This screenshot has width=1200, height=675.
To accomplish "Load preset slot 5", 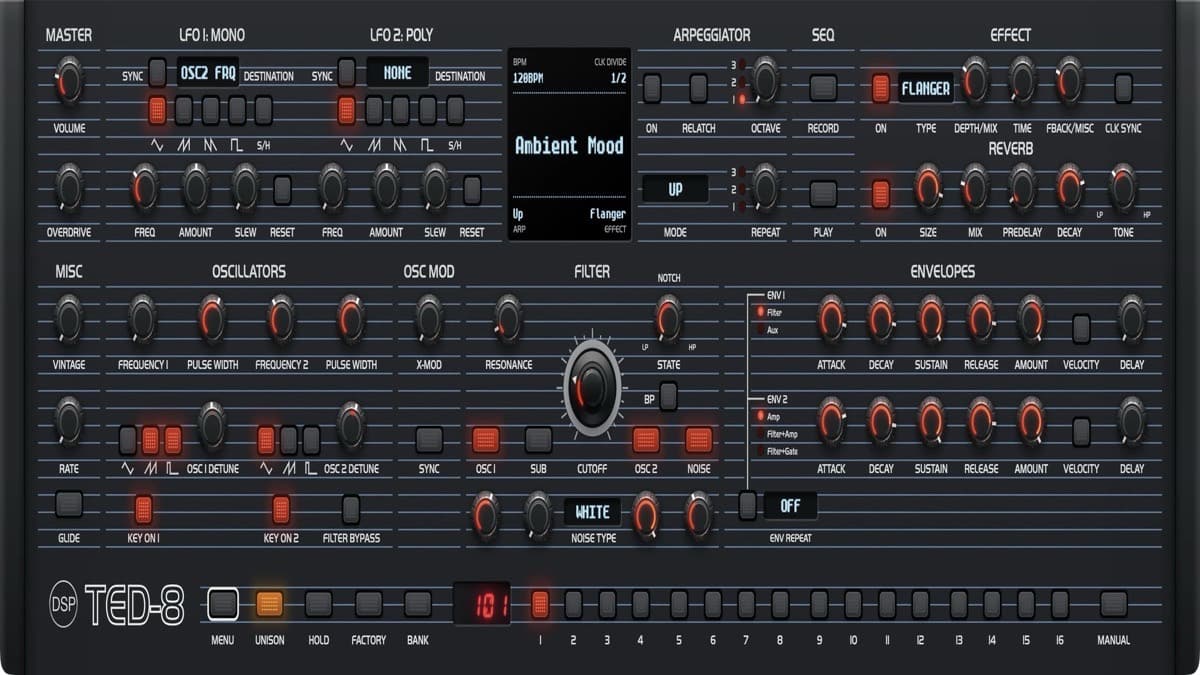I will [x=678, y=604].
